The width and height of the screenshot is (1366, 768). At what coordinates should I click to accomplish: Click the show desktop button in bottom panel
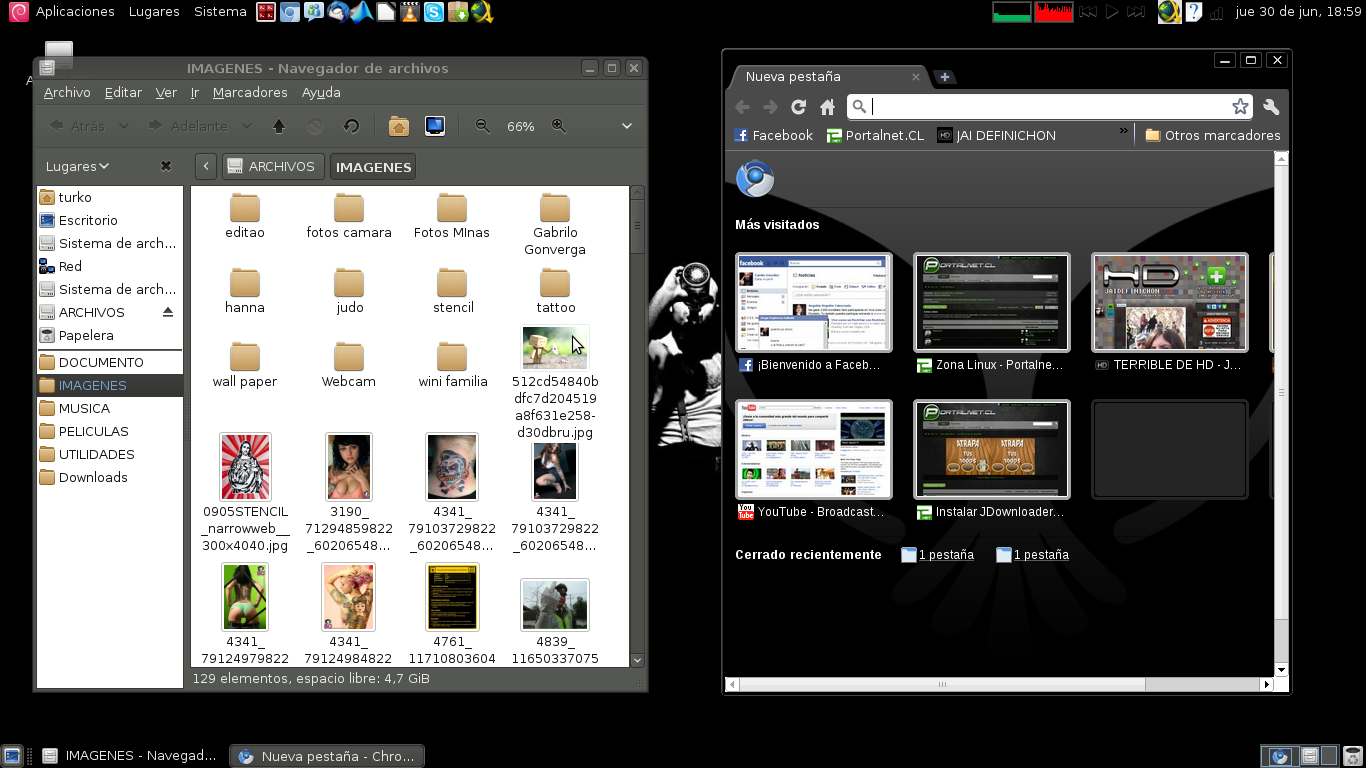[11, 756]
